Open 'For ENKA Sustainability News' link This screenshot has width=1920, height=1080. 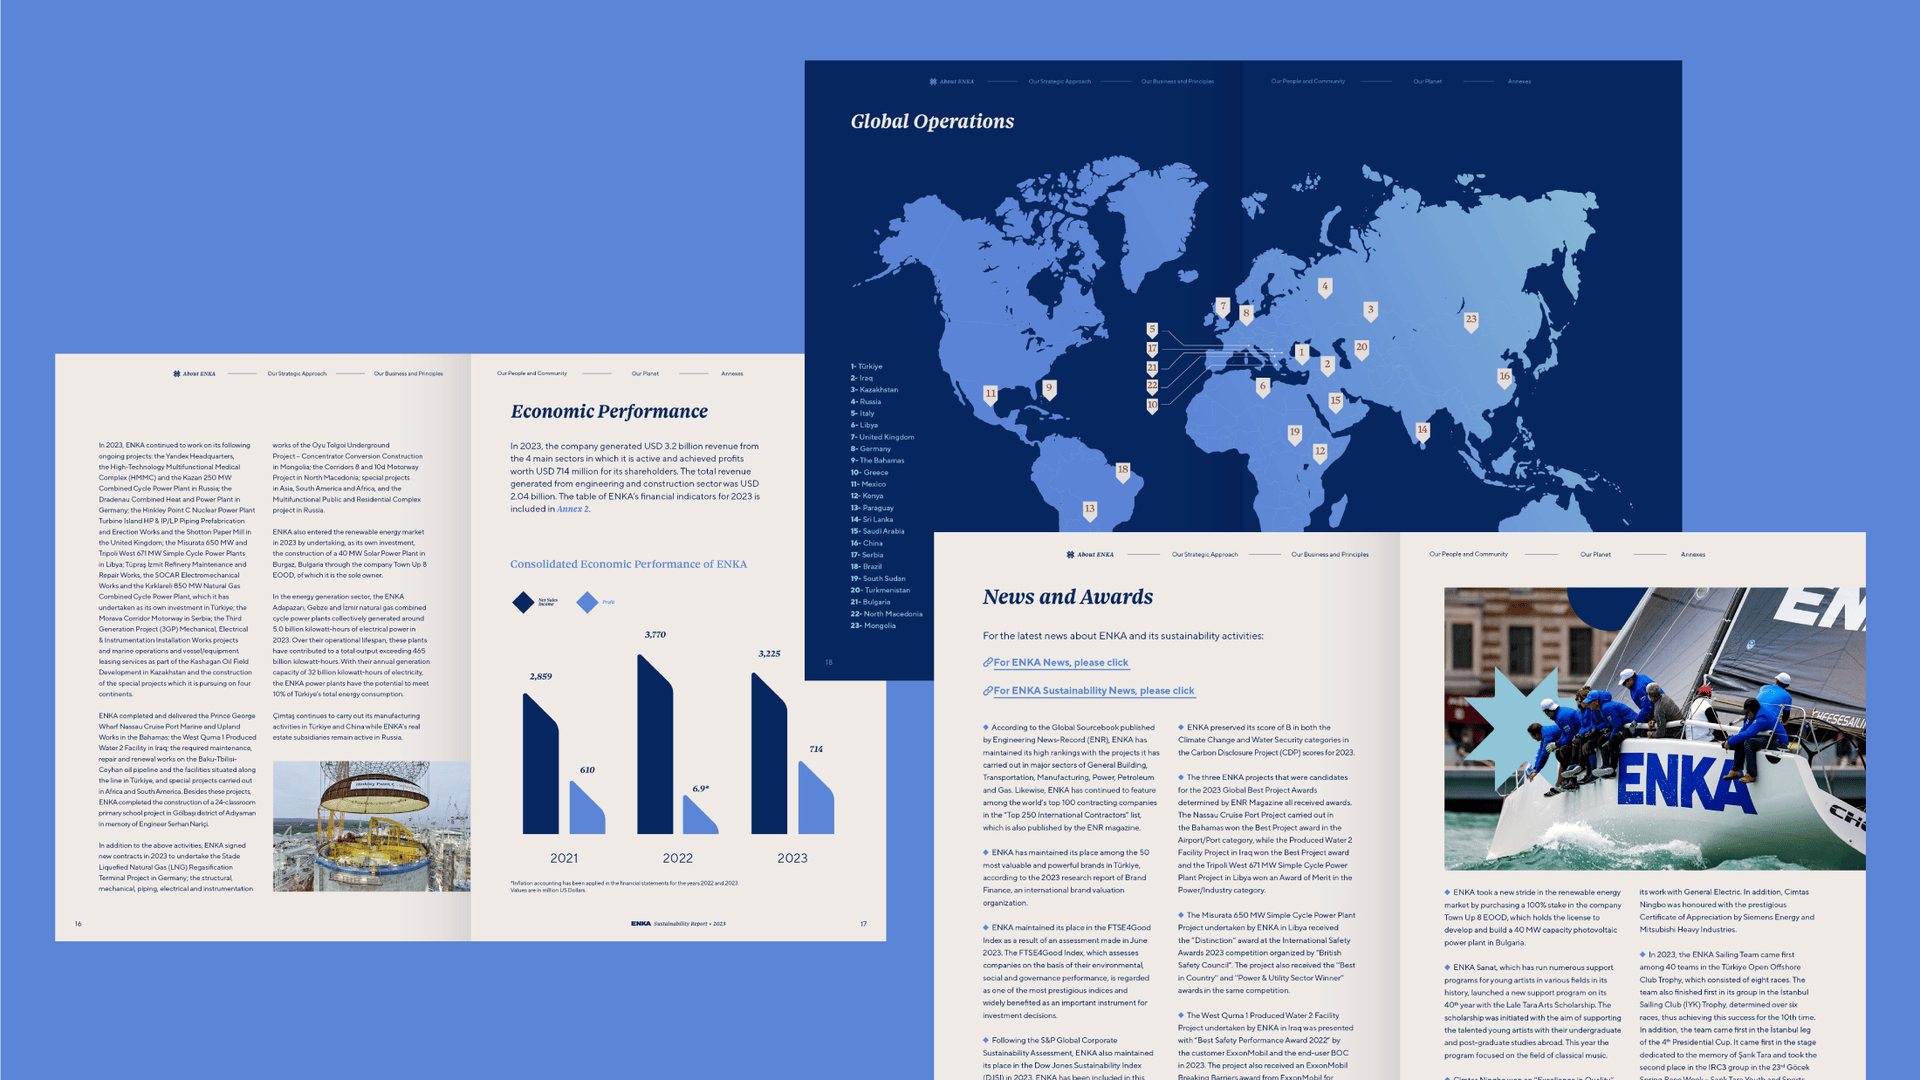[x=1093, y=691]
